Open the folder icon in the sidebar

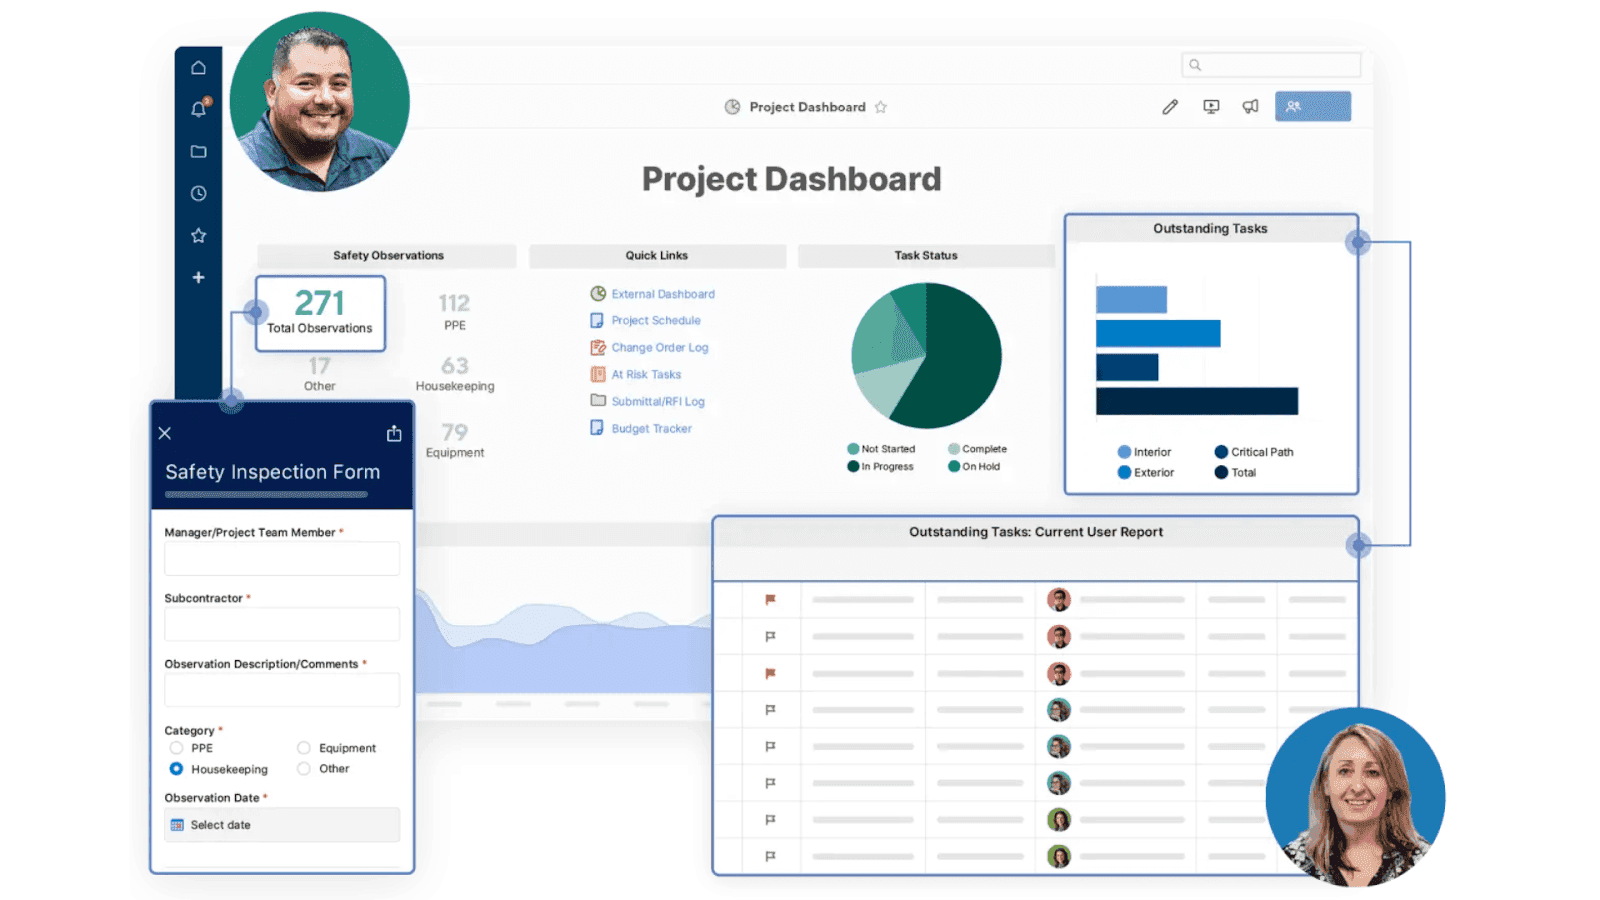(198, 151)
